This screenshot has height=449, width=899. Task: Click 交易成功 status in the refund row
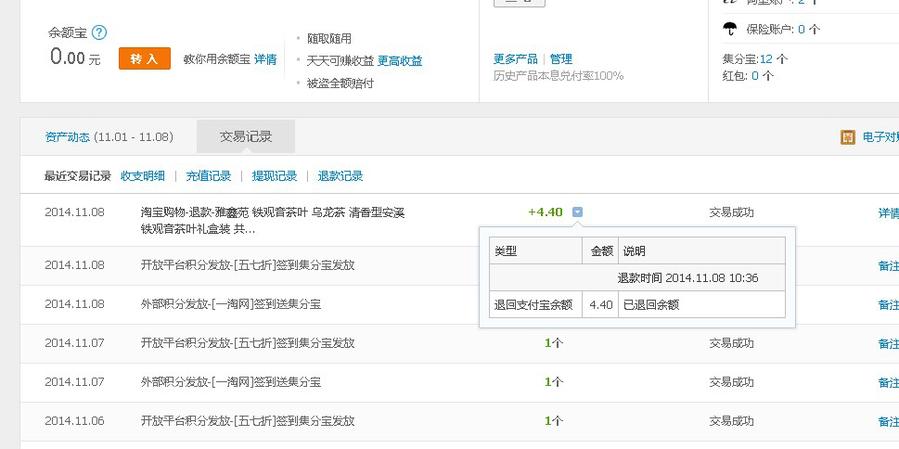tap(732, 212)
